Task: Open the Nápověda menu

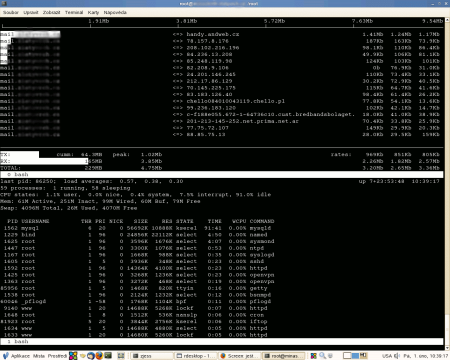Action: (x=115, y=12)
